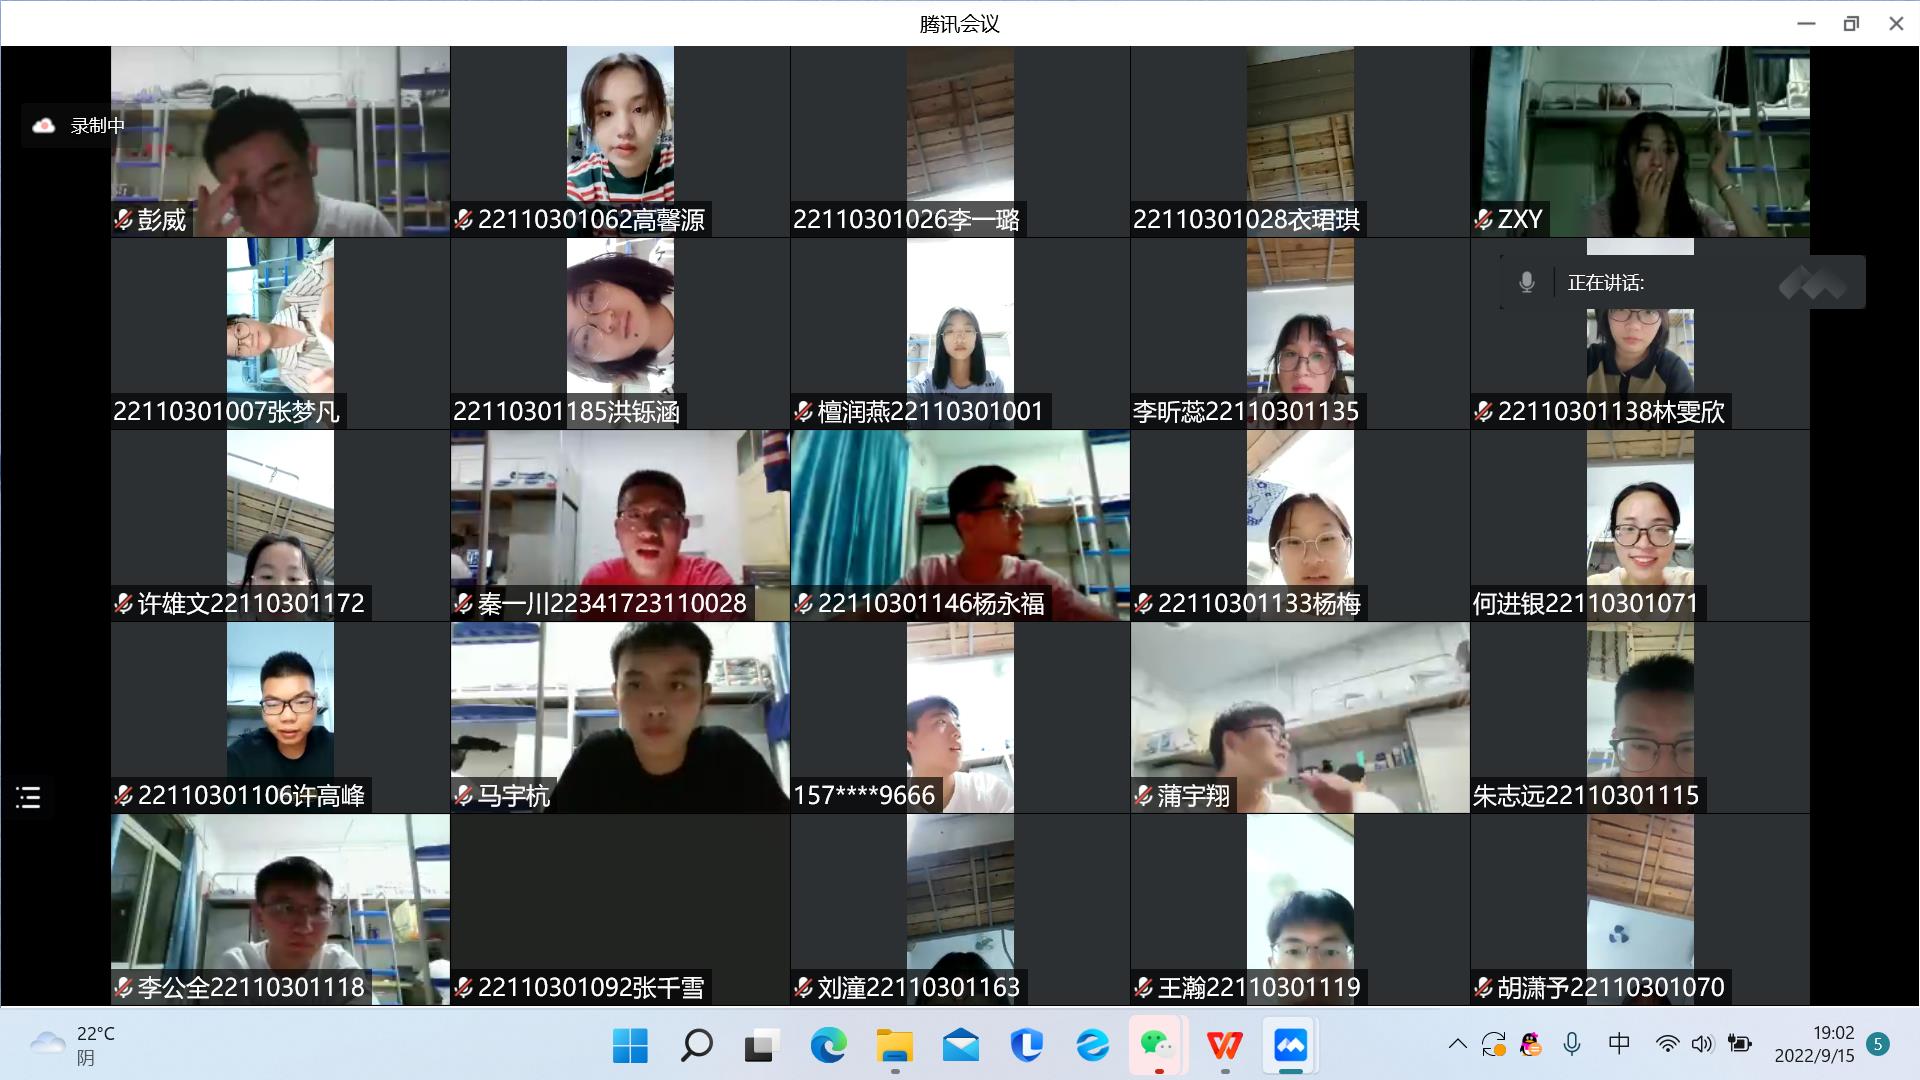Open File Explorer from taskbar

(894, 1046)
